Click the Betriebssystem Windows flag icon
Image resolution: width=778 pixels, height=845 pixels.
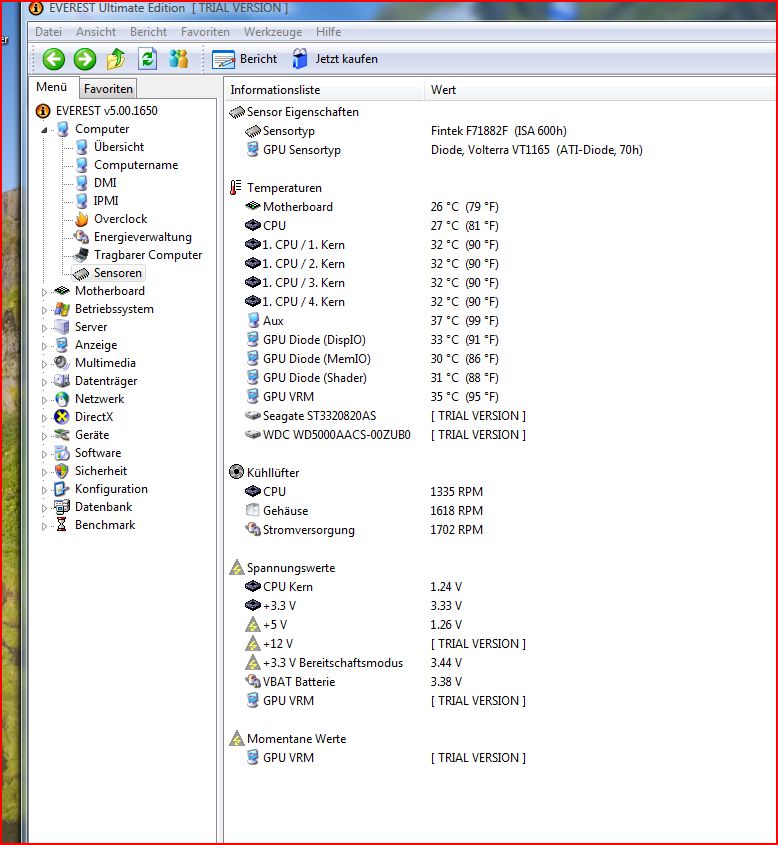click(62, 309)
